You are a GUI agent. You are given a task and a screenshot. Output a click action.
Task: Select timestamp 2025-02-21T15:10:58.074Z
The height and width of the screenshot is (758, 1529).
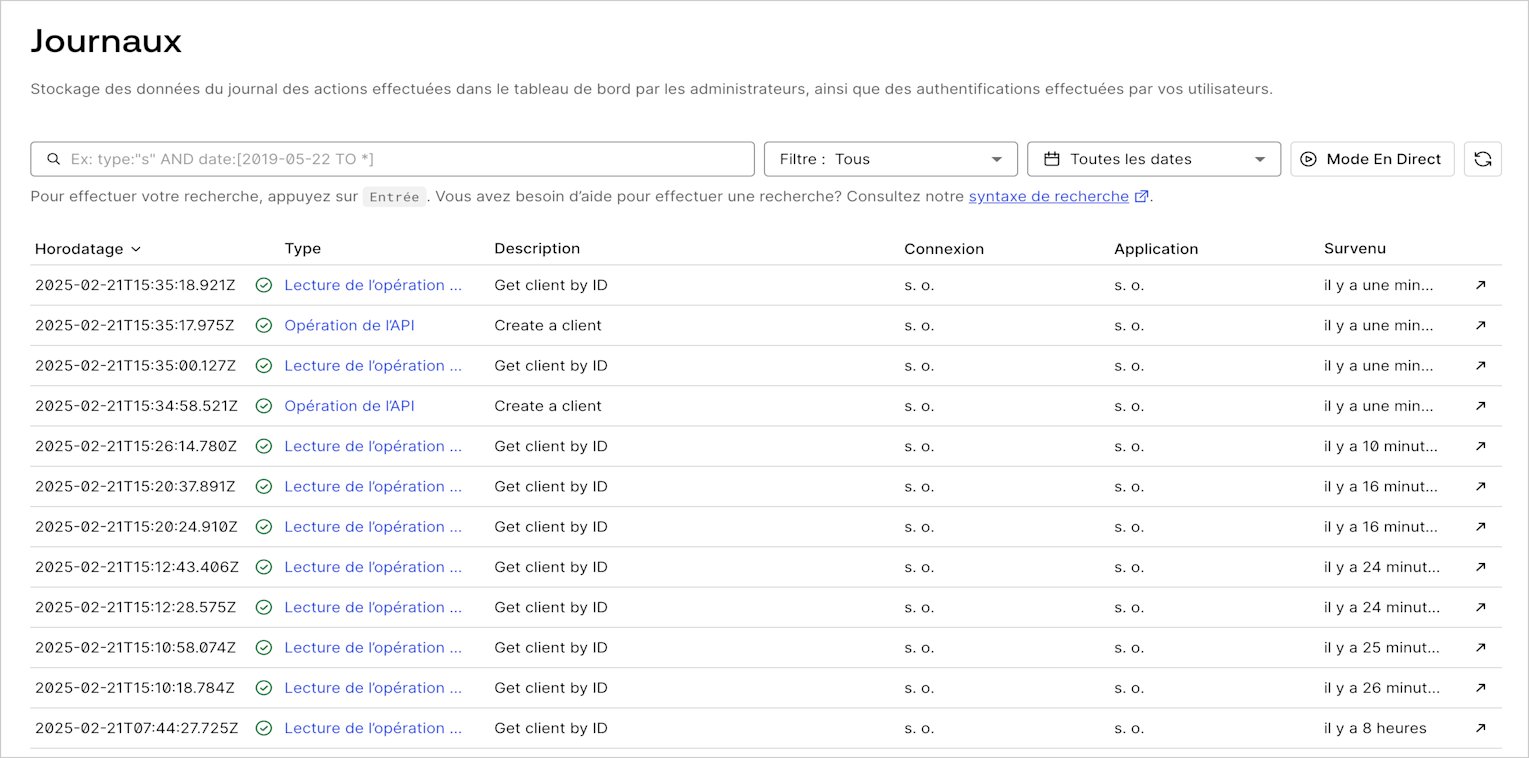click(136, 647)
